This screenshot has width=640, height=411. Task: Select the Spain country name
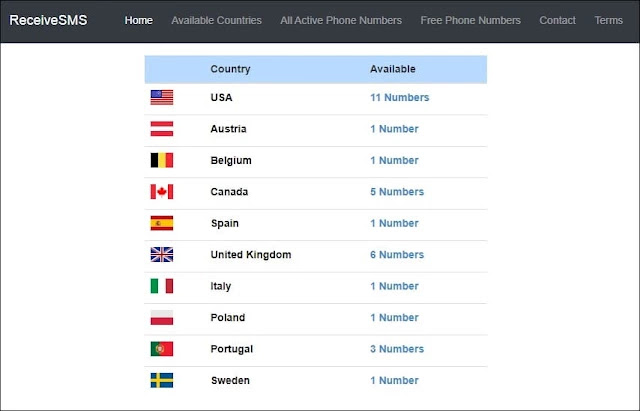[224, 223]
